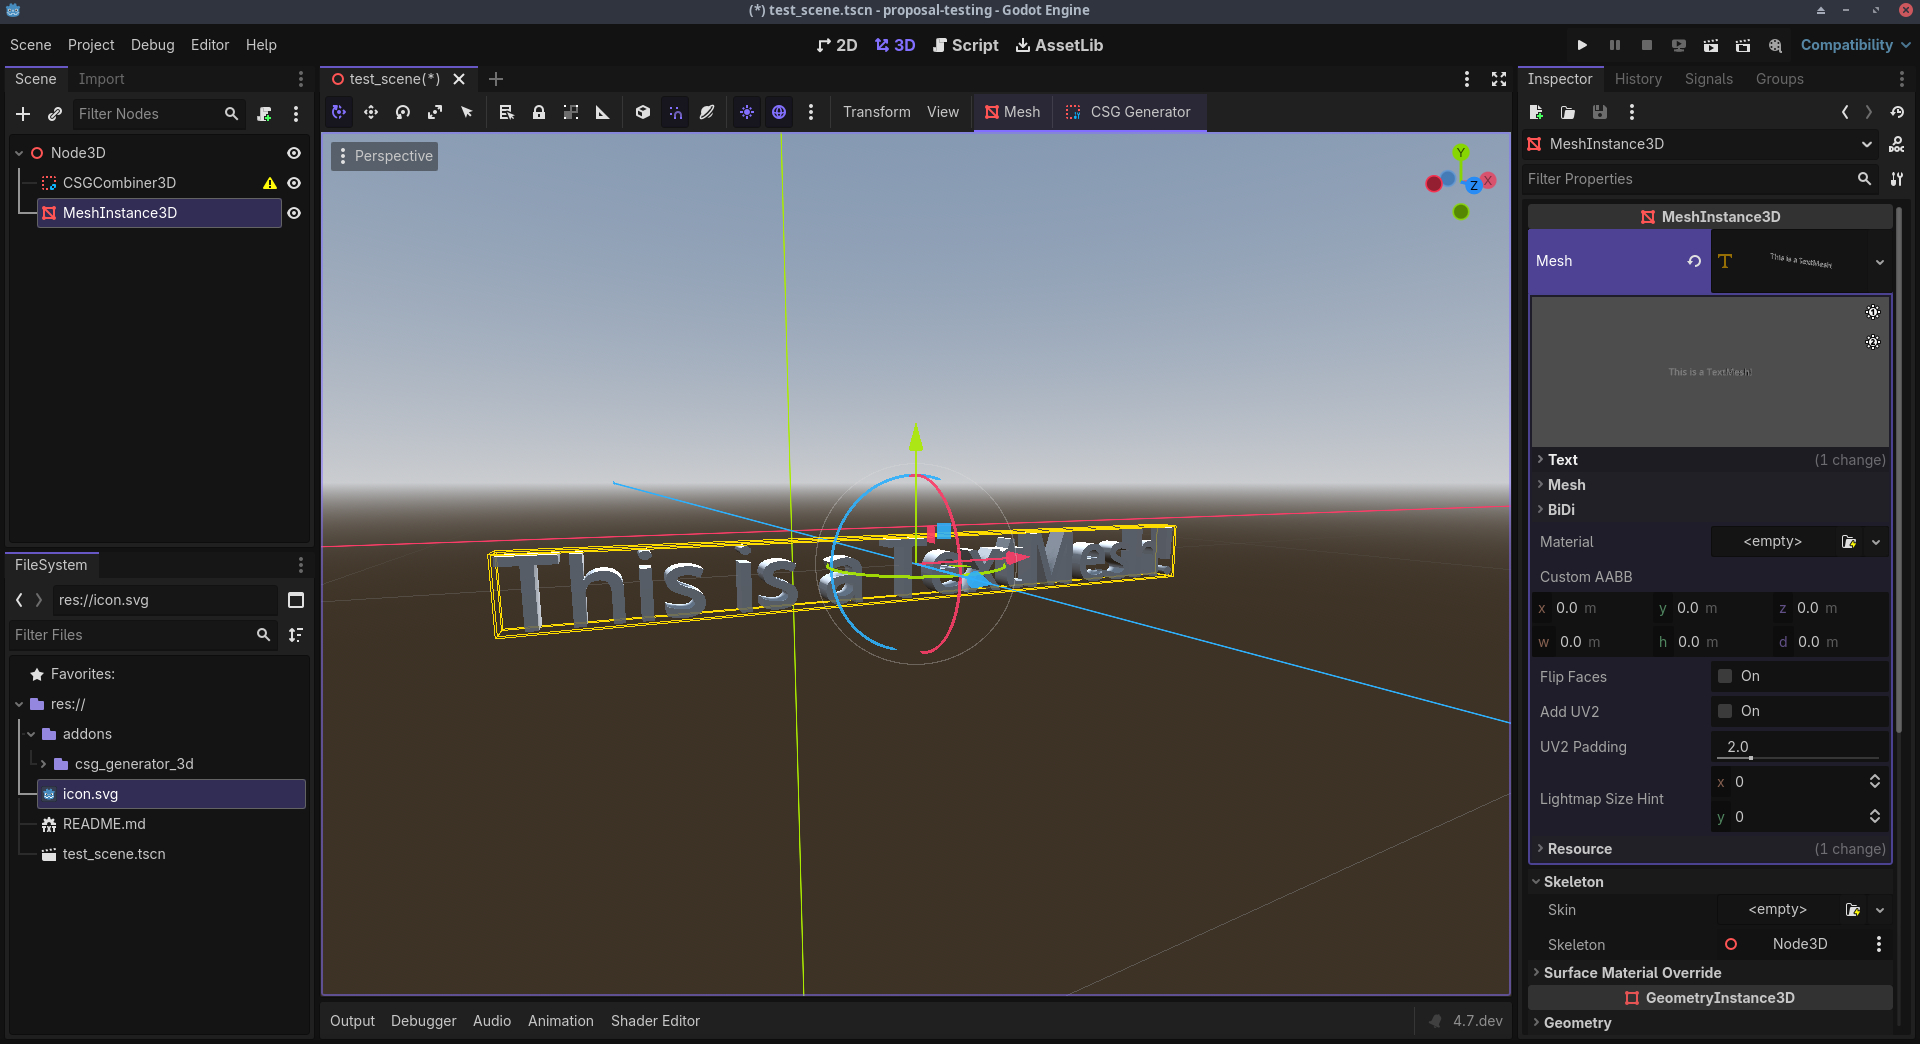This screenshot has width=1920, height=1044.
Task: Select the Rotate mode tool
Action: point(403,112)
